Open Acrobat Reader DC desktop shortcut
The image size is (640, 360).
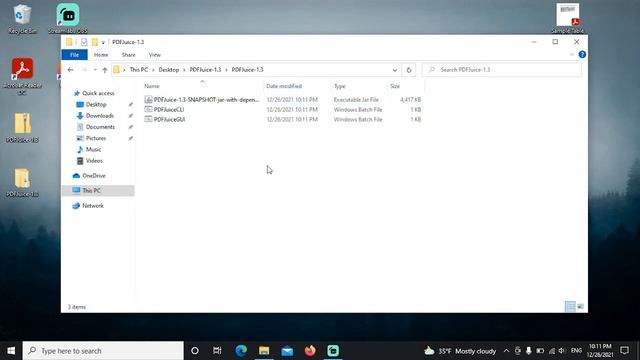click(22, 76)
